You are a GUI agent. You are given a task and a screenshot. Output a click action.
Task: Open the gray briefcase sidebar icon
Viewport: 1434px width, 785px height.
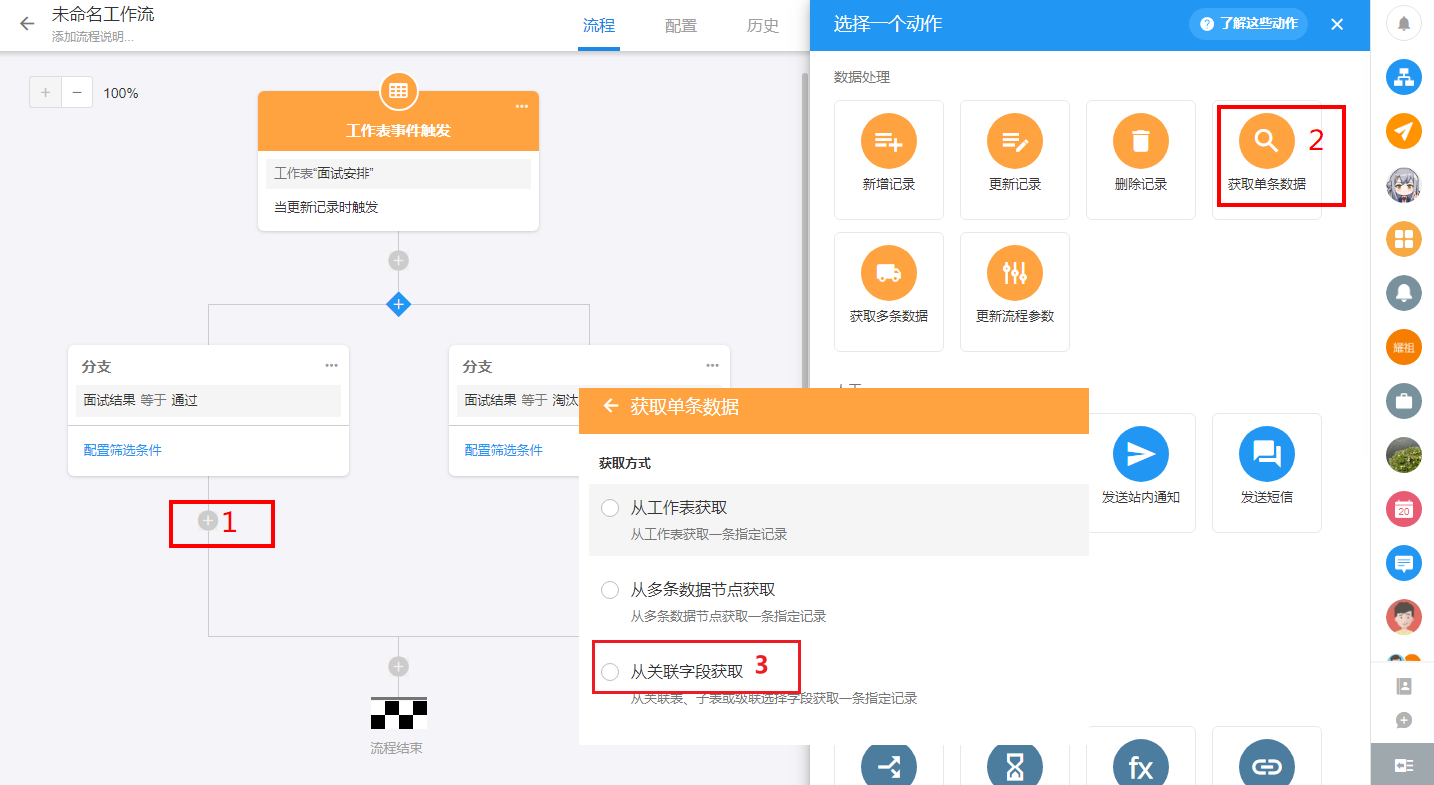click(x=1404, y=401)
